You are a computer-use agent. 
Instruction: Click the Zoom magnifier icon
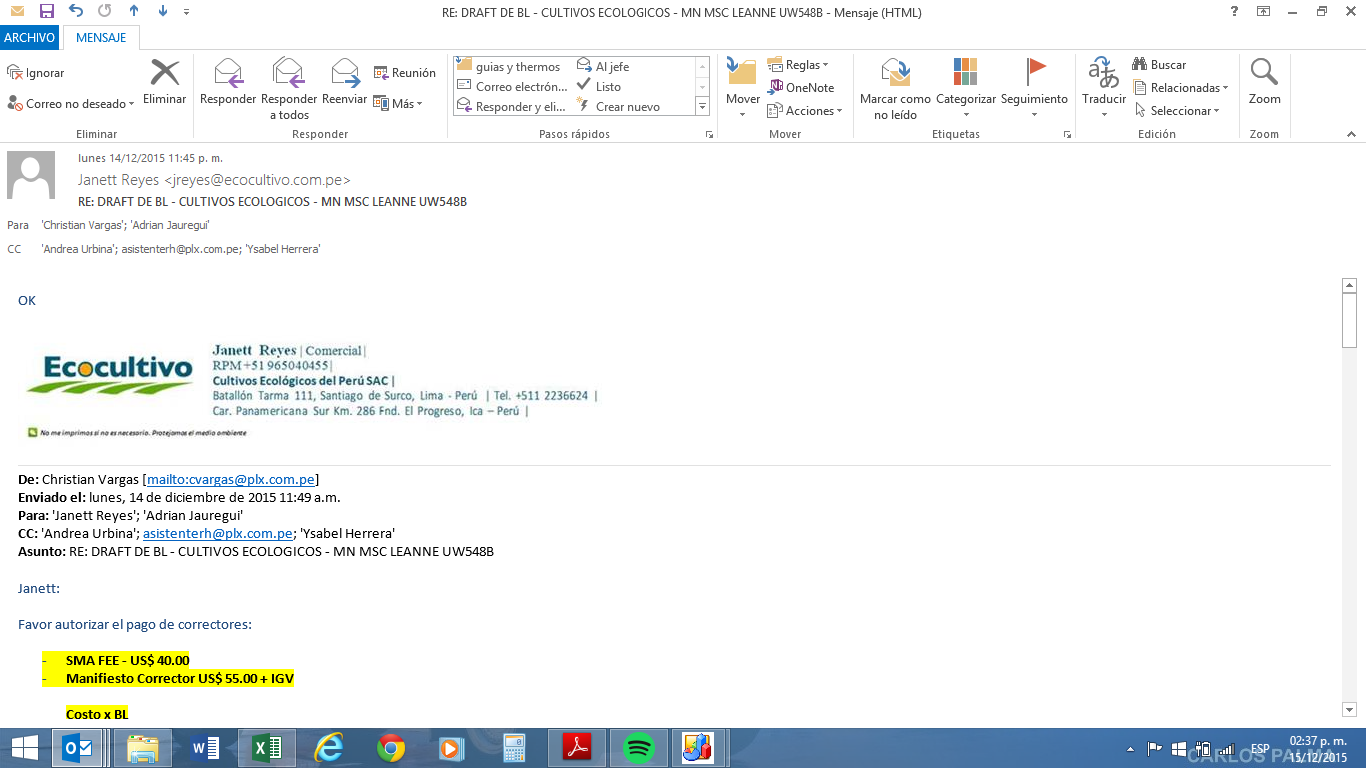click(x=1264, y=74)
